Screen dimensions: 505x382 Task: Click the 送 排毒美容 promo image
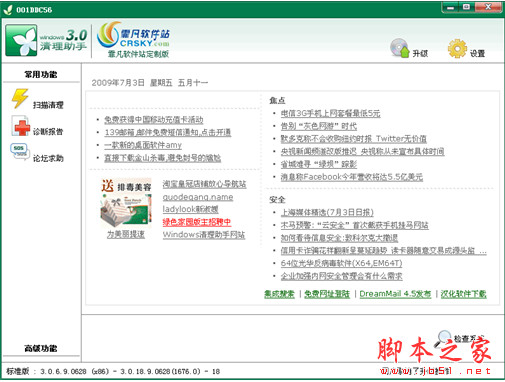(126, 203)
